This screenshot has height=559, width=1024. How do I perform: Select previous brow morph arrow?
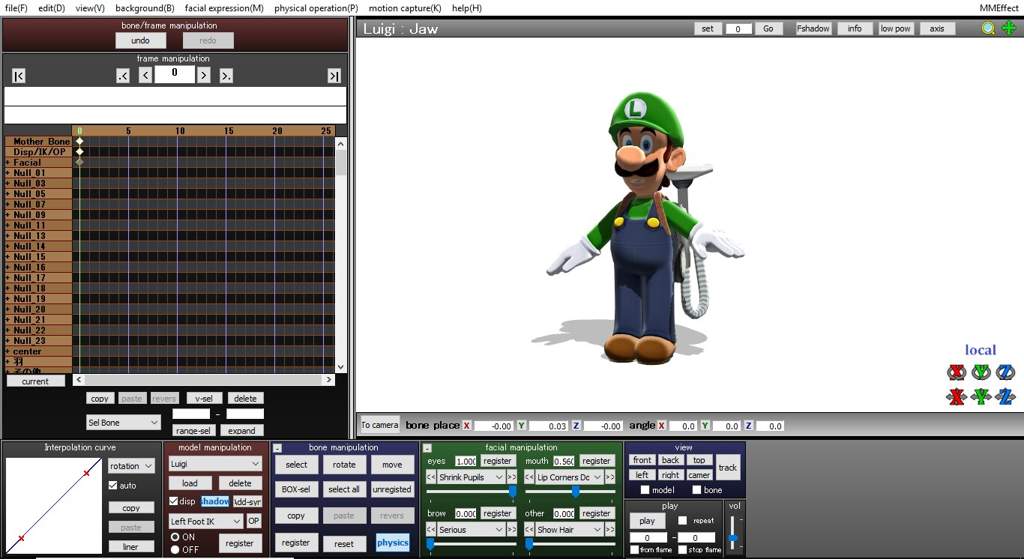point(431,530)
